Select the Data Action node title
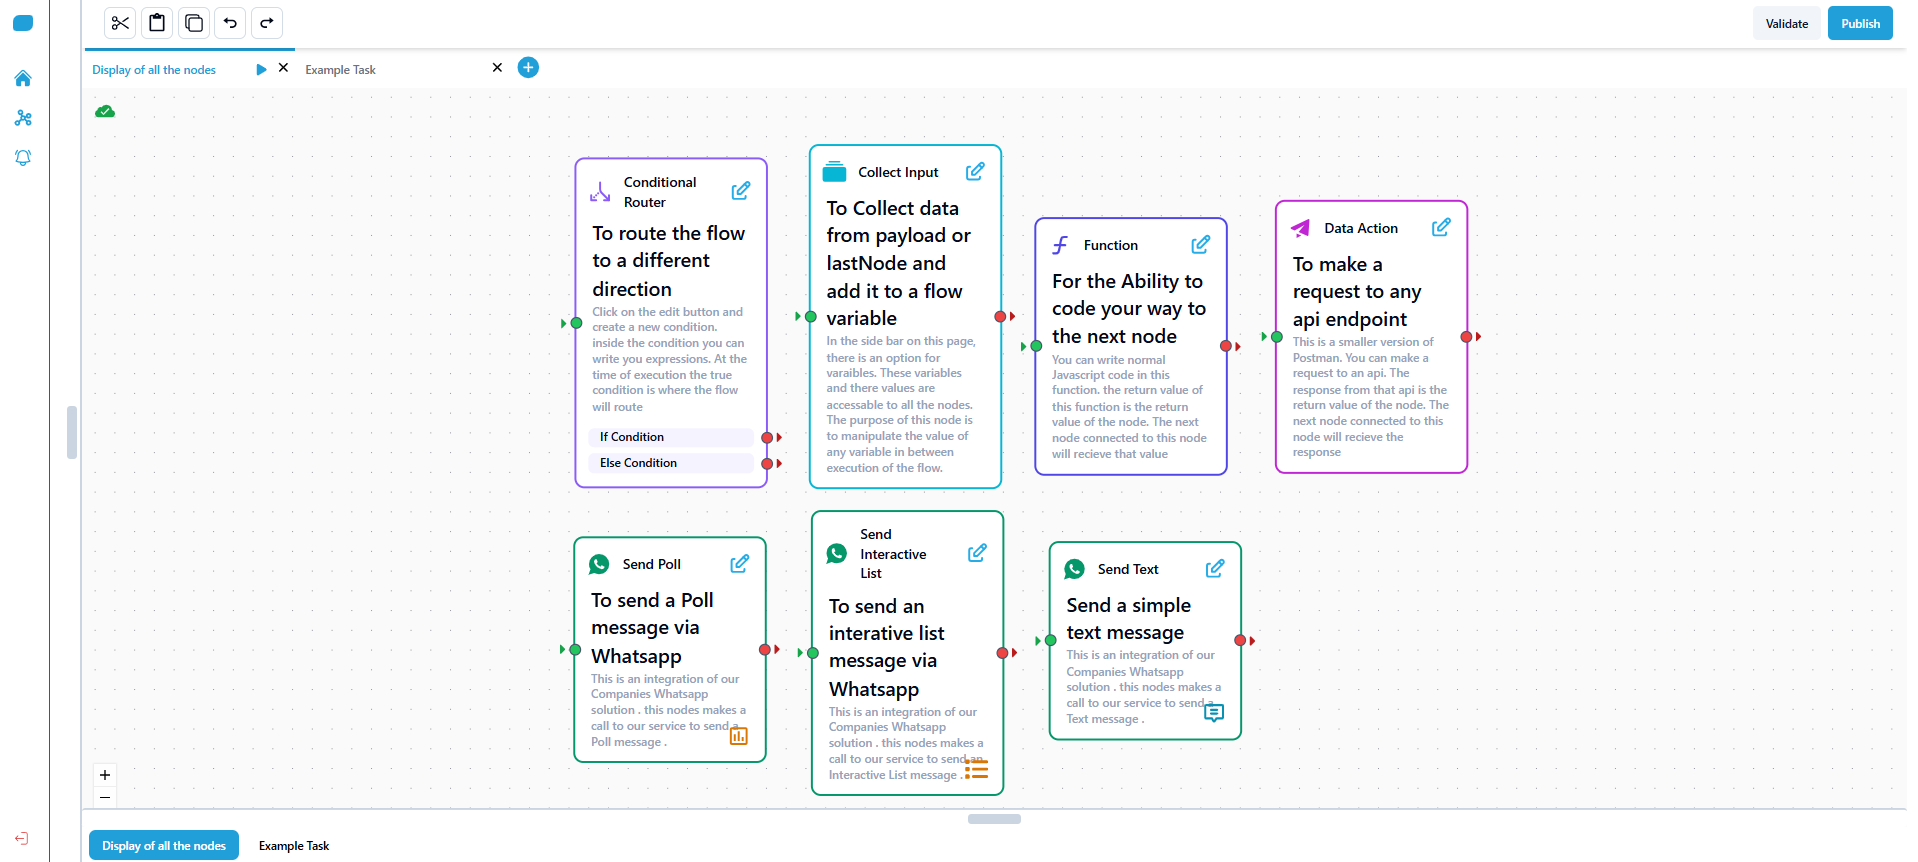The width and height of the screenshot is (1918, 862). point(1361,229)
